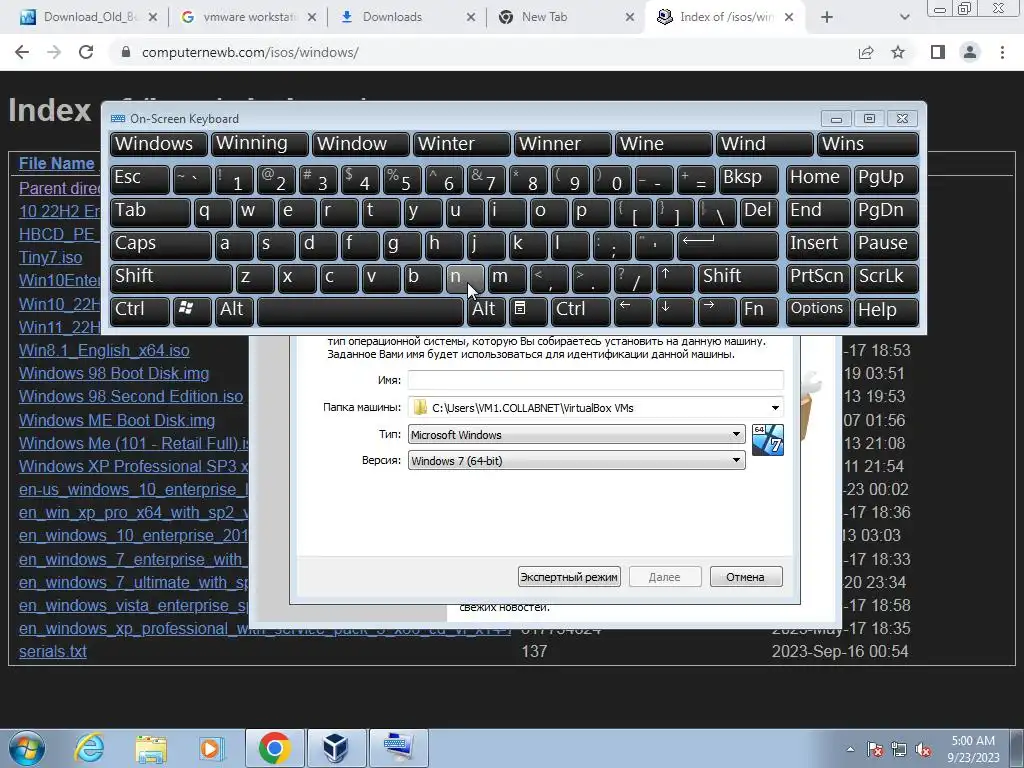Toggle Chrome side panel icon
Screen dimensions: 1024x768
pyautogui.click(x=938, y=52)
